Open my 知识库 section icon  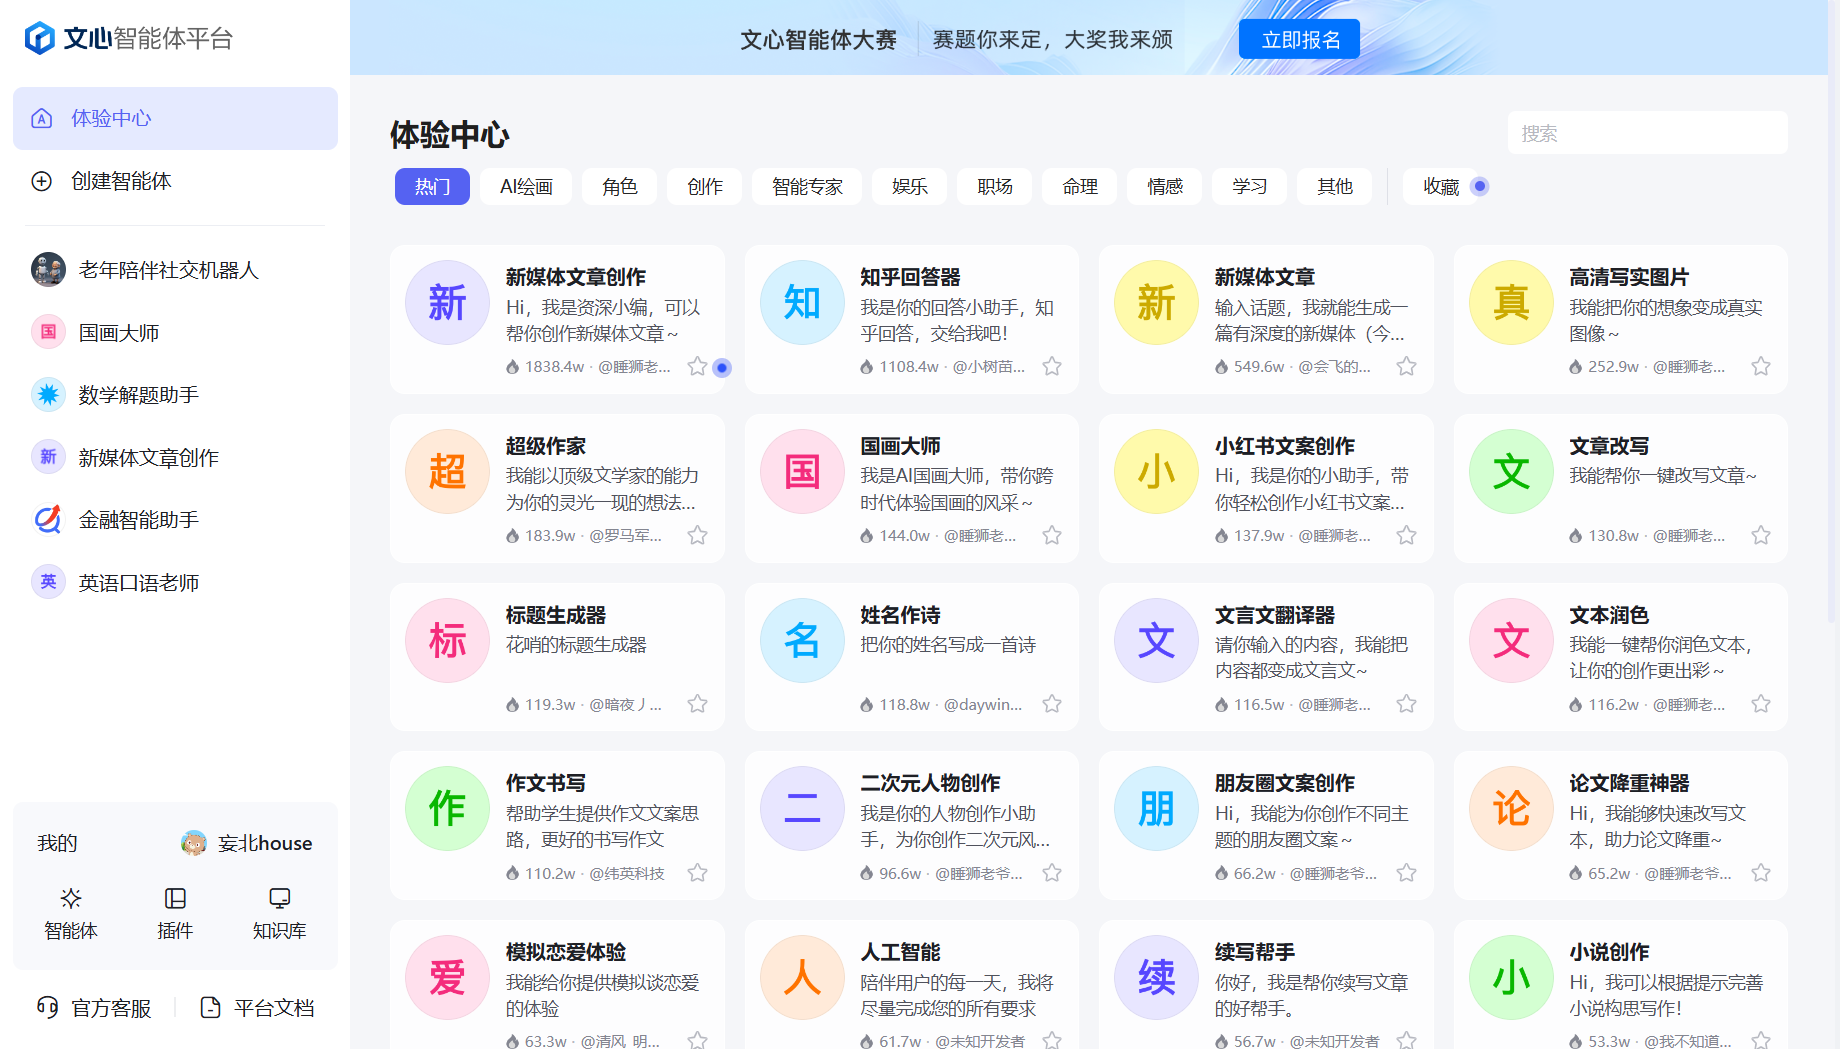(x=280, y=898)
